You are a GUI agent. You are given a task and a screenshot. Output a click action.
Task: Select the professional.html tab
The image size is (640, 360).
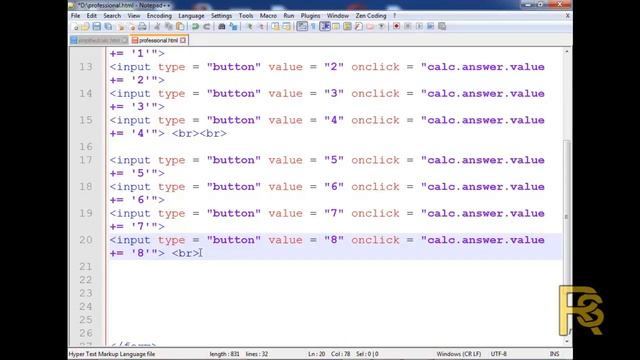click(x=158, y=40)
